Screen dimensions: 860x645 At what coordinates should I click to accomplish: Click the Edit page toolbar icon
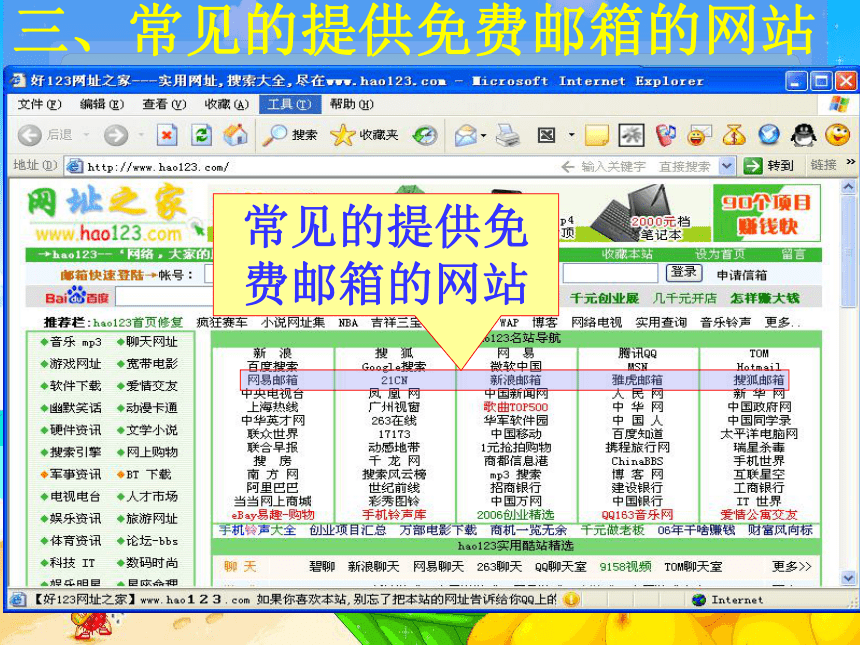(x=546, y=135)
